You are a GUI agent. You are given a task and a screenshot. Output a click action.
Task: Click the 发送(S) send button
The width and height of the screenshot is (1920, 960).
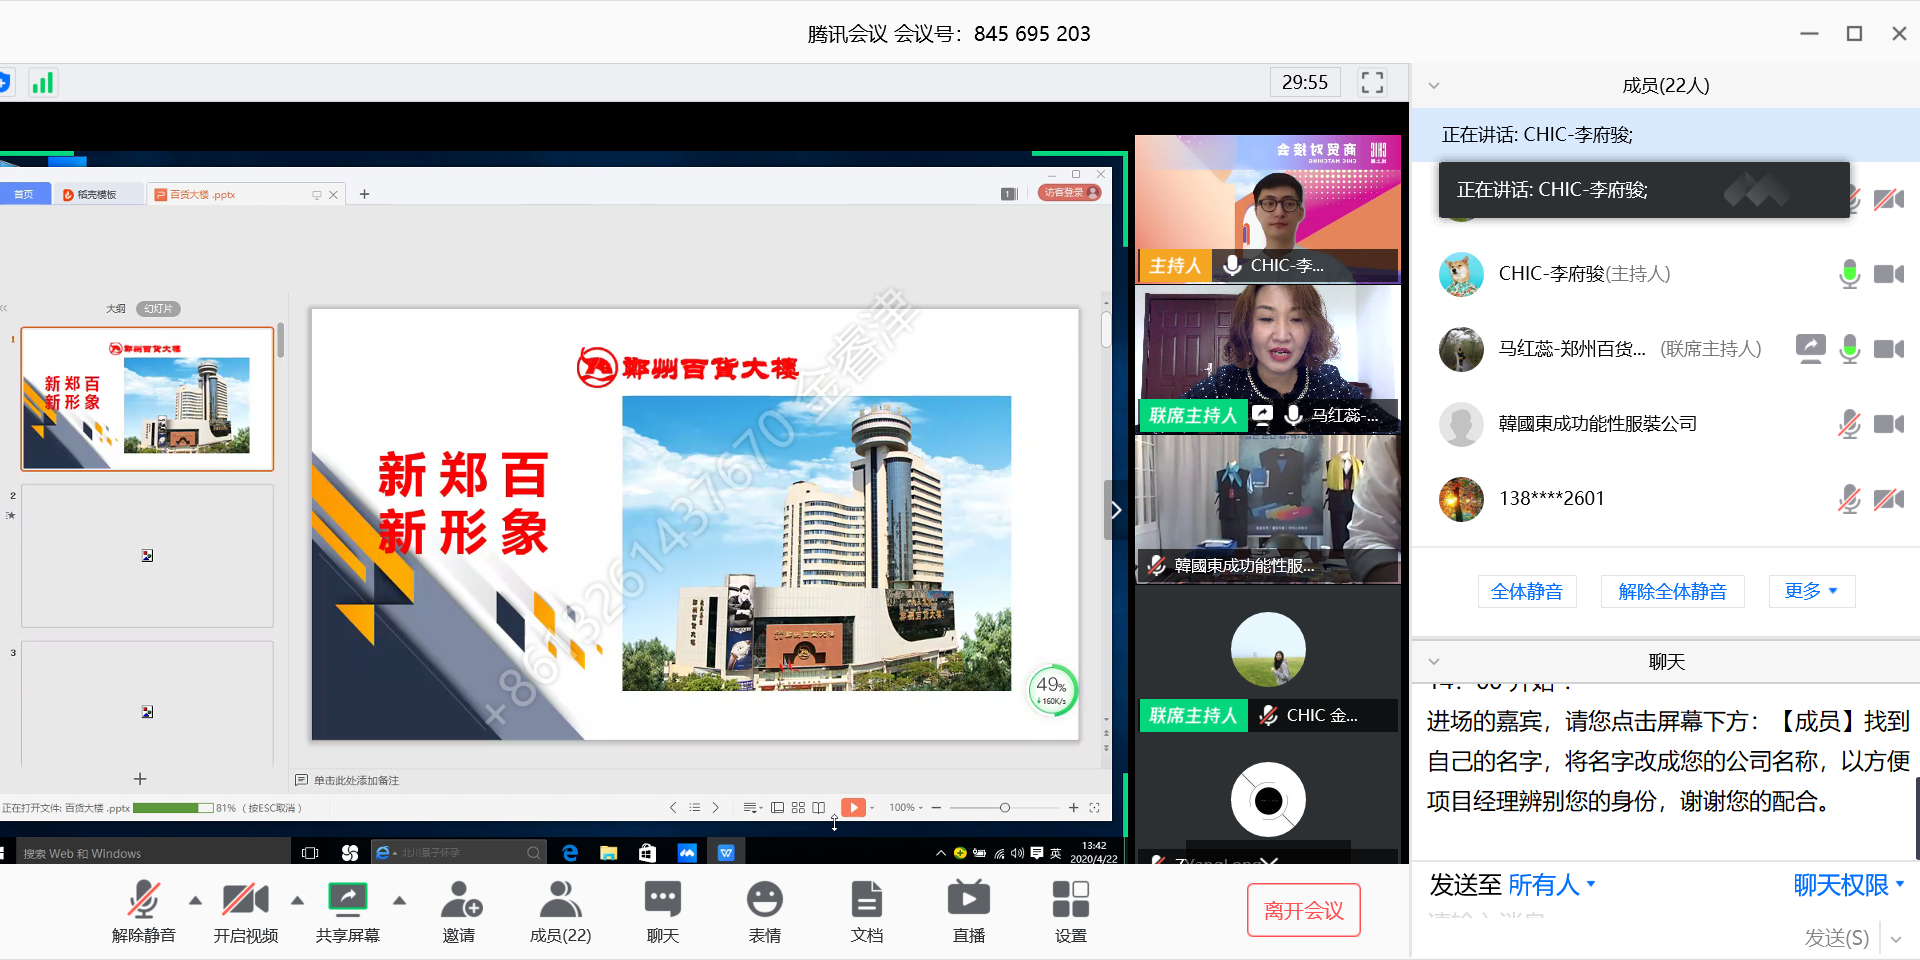[x=1836, y=937]
